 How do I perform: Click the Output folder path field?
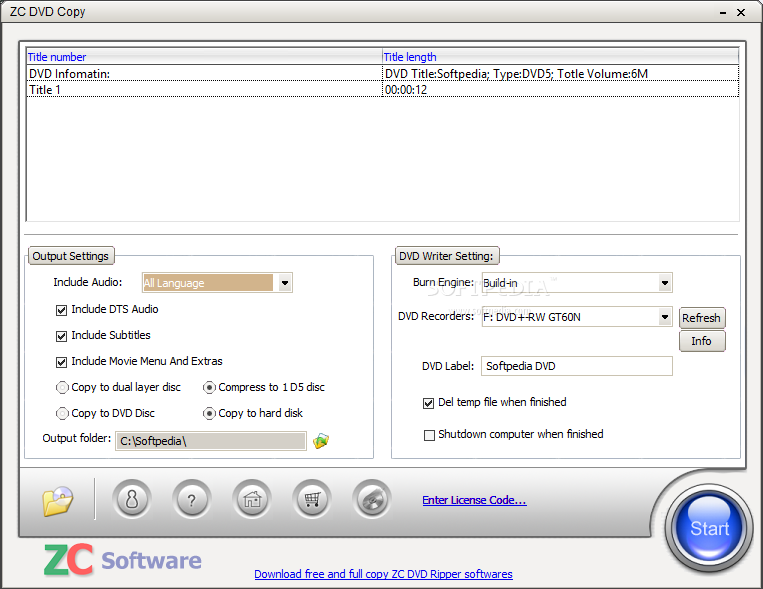point(211,441)
